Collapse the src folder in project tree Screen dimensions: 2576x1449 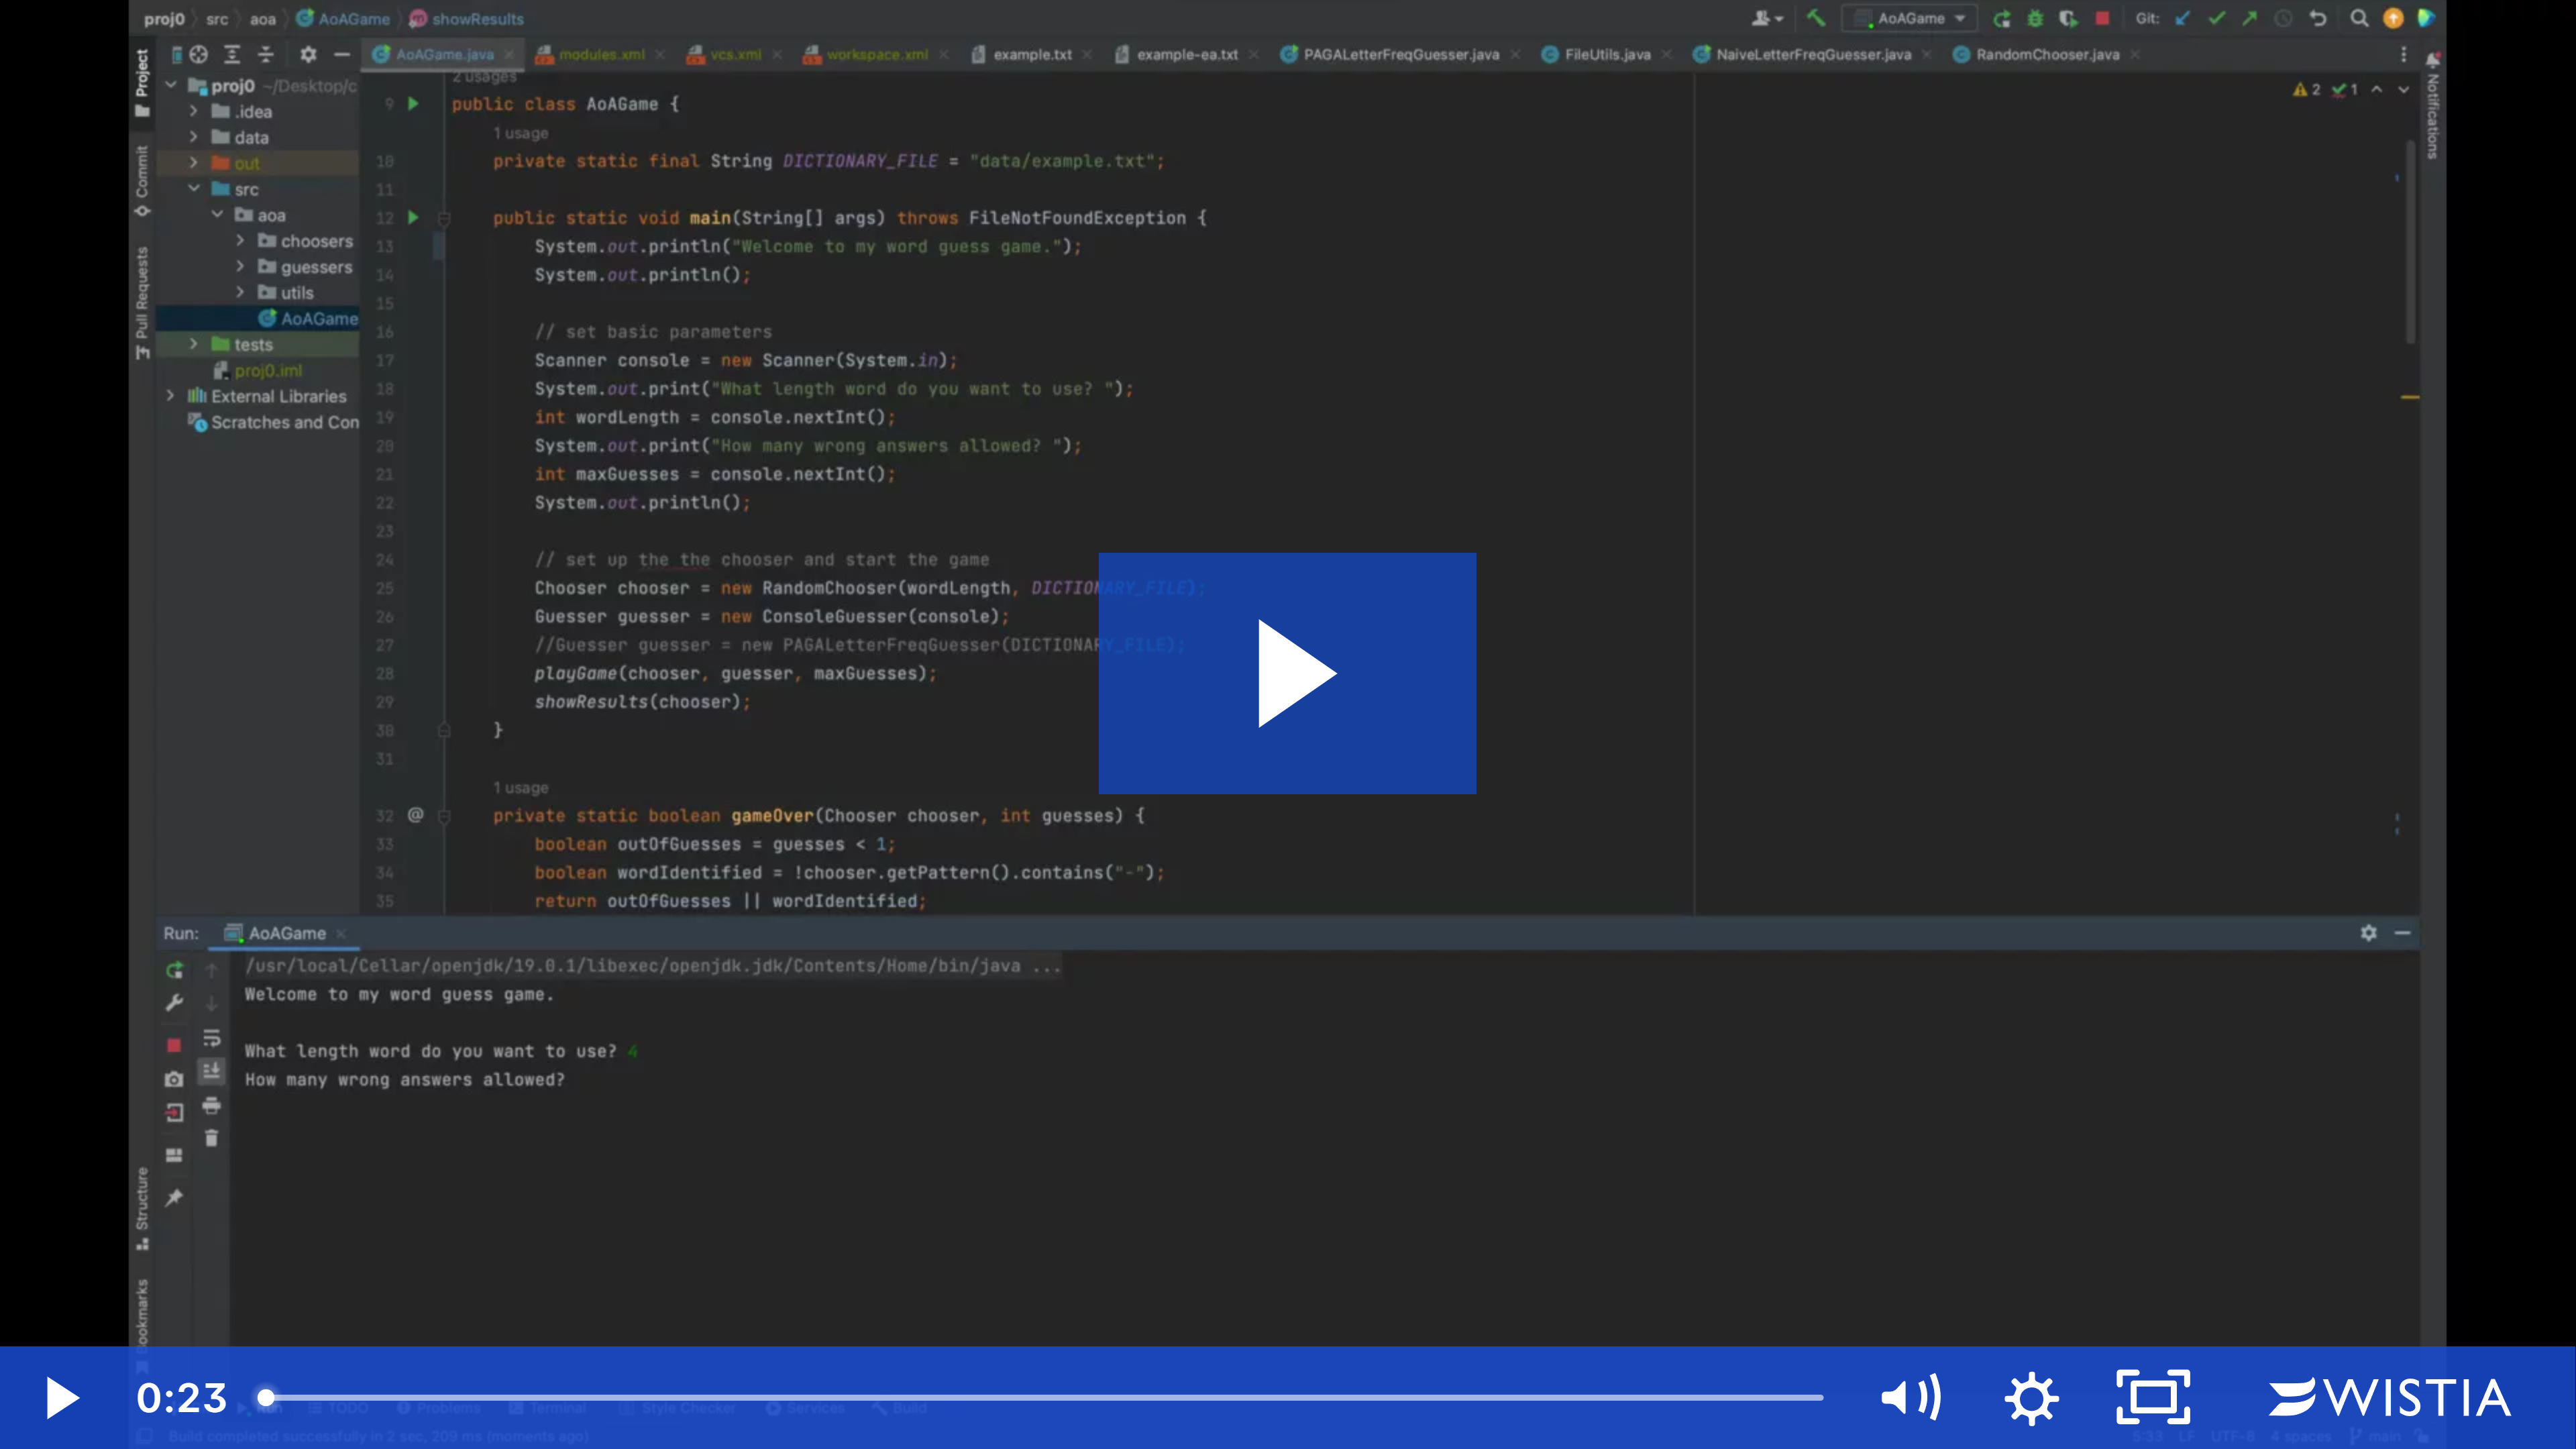pos(194,189)
